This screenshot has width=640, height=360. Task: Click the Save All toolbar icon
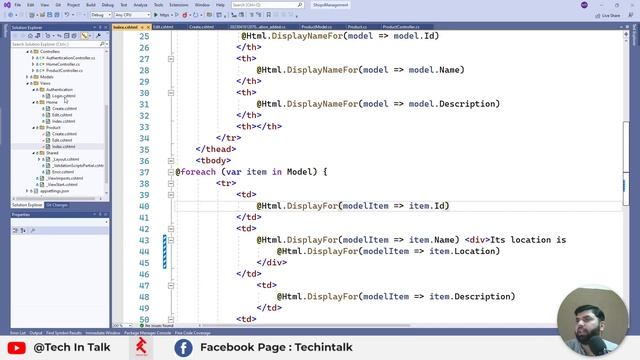(57, 15)
